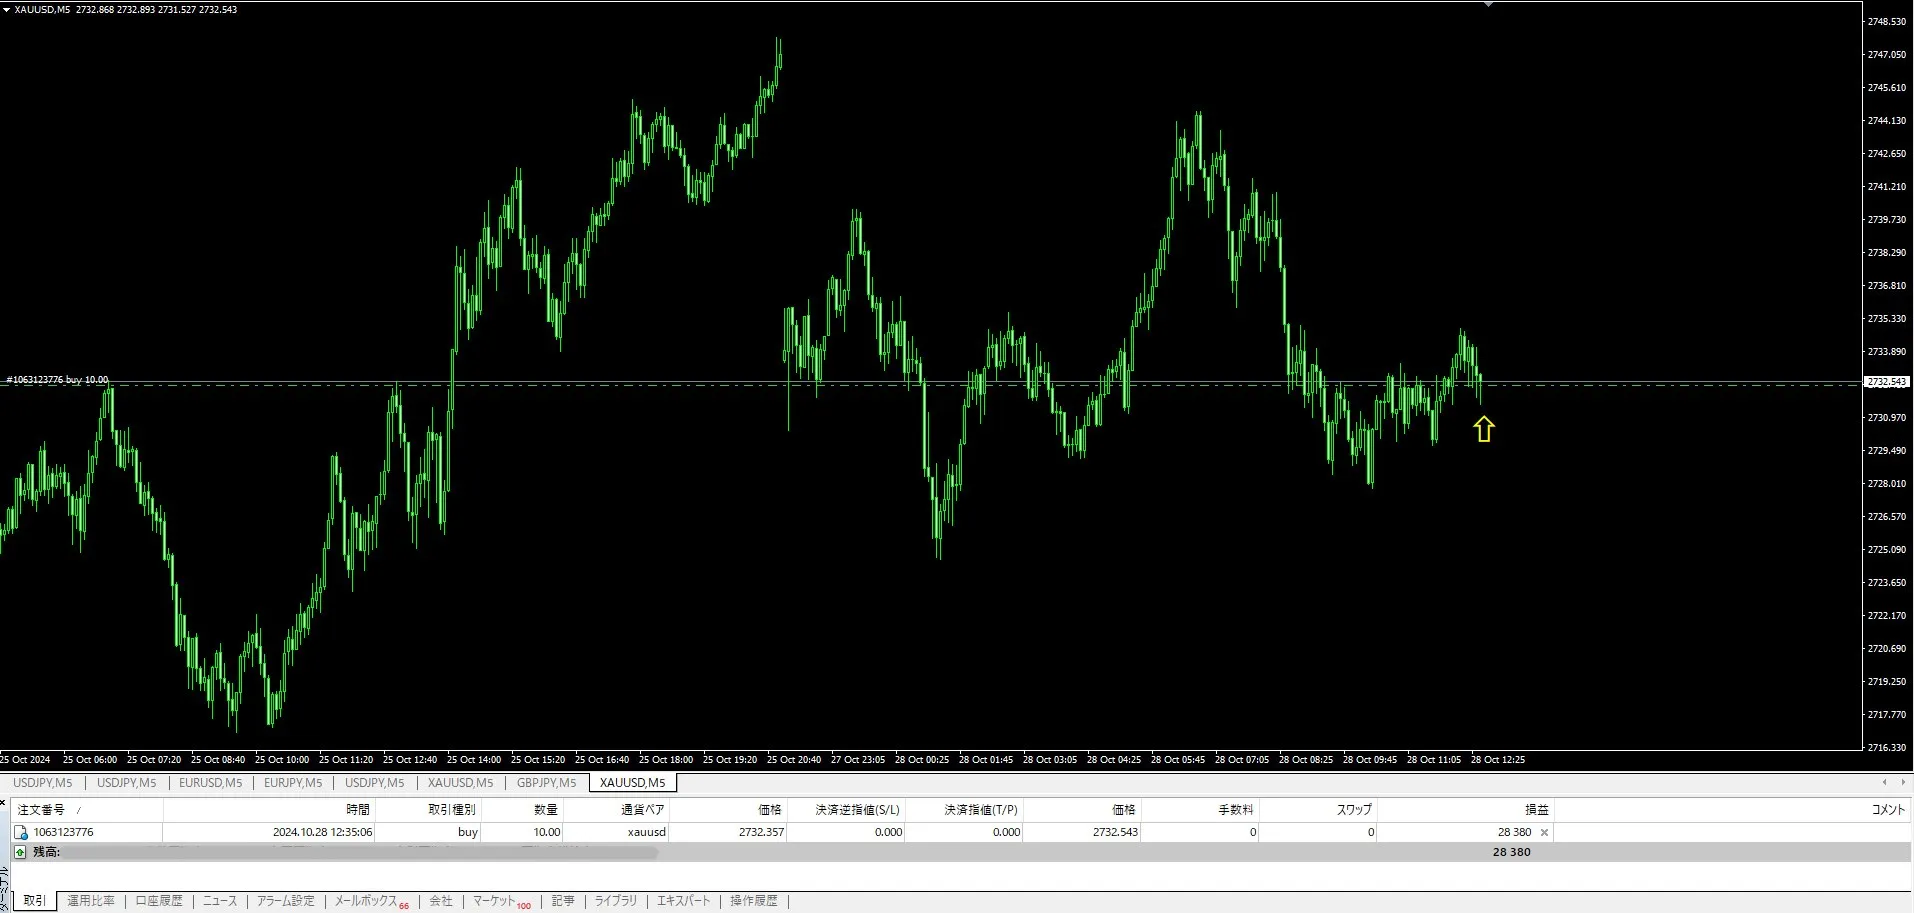Open the 運用比率 terminal tab
This screenshot has width=1914, height=913.
pyautogui.click(x=91, y=901)
